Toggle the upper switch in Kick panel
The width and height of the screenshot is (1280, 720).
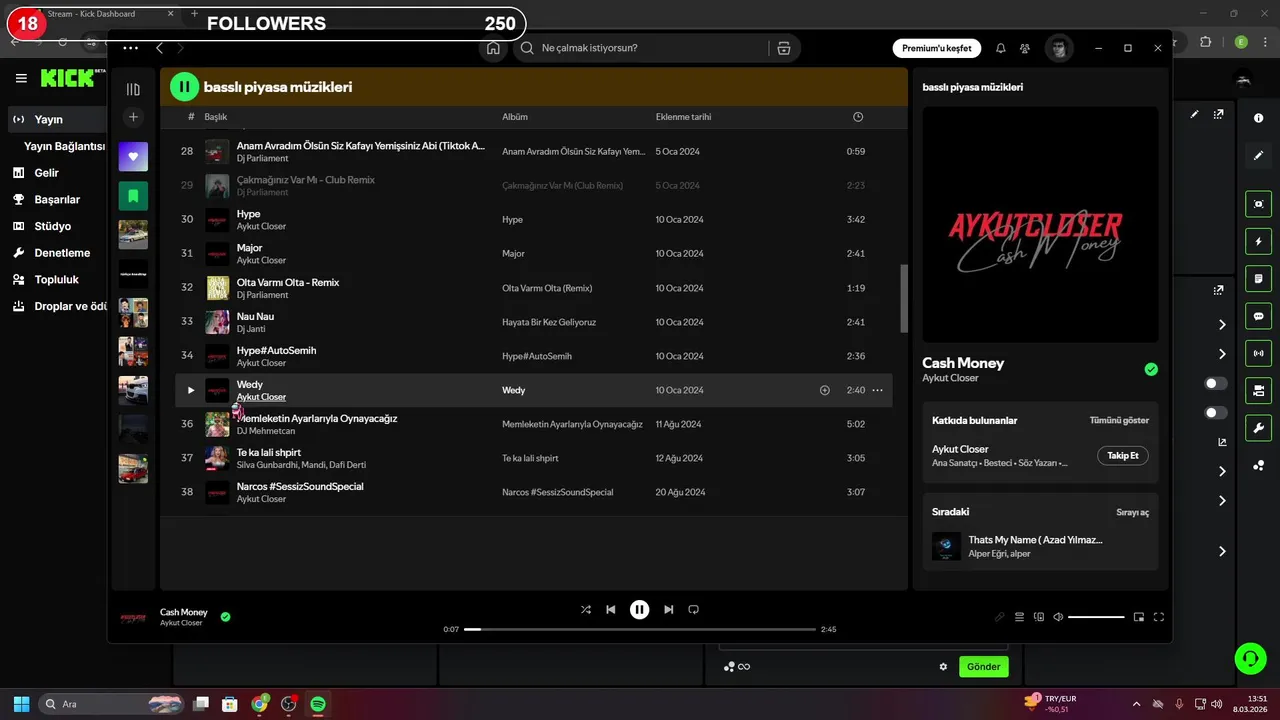tap(1216, 383)
